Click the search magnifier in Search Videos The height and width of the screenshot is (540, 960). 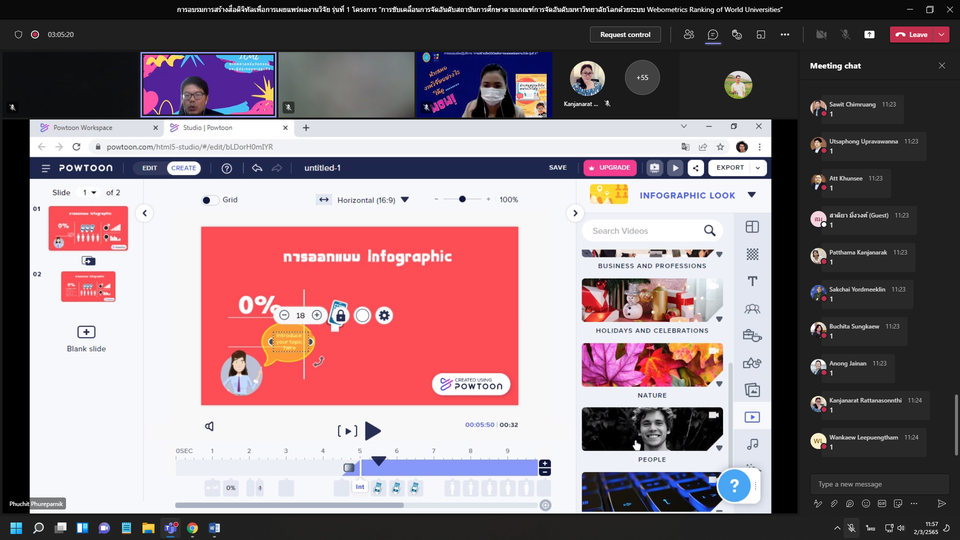709,231
